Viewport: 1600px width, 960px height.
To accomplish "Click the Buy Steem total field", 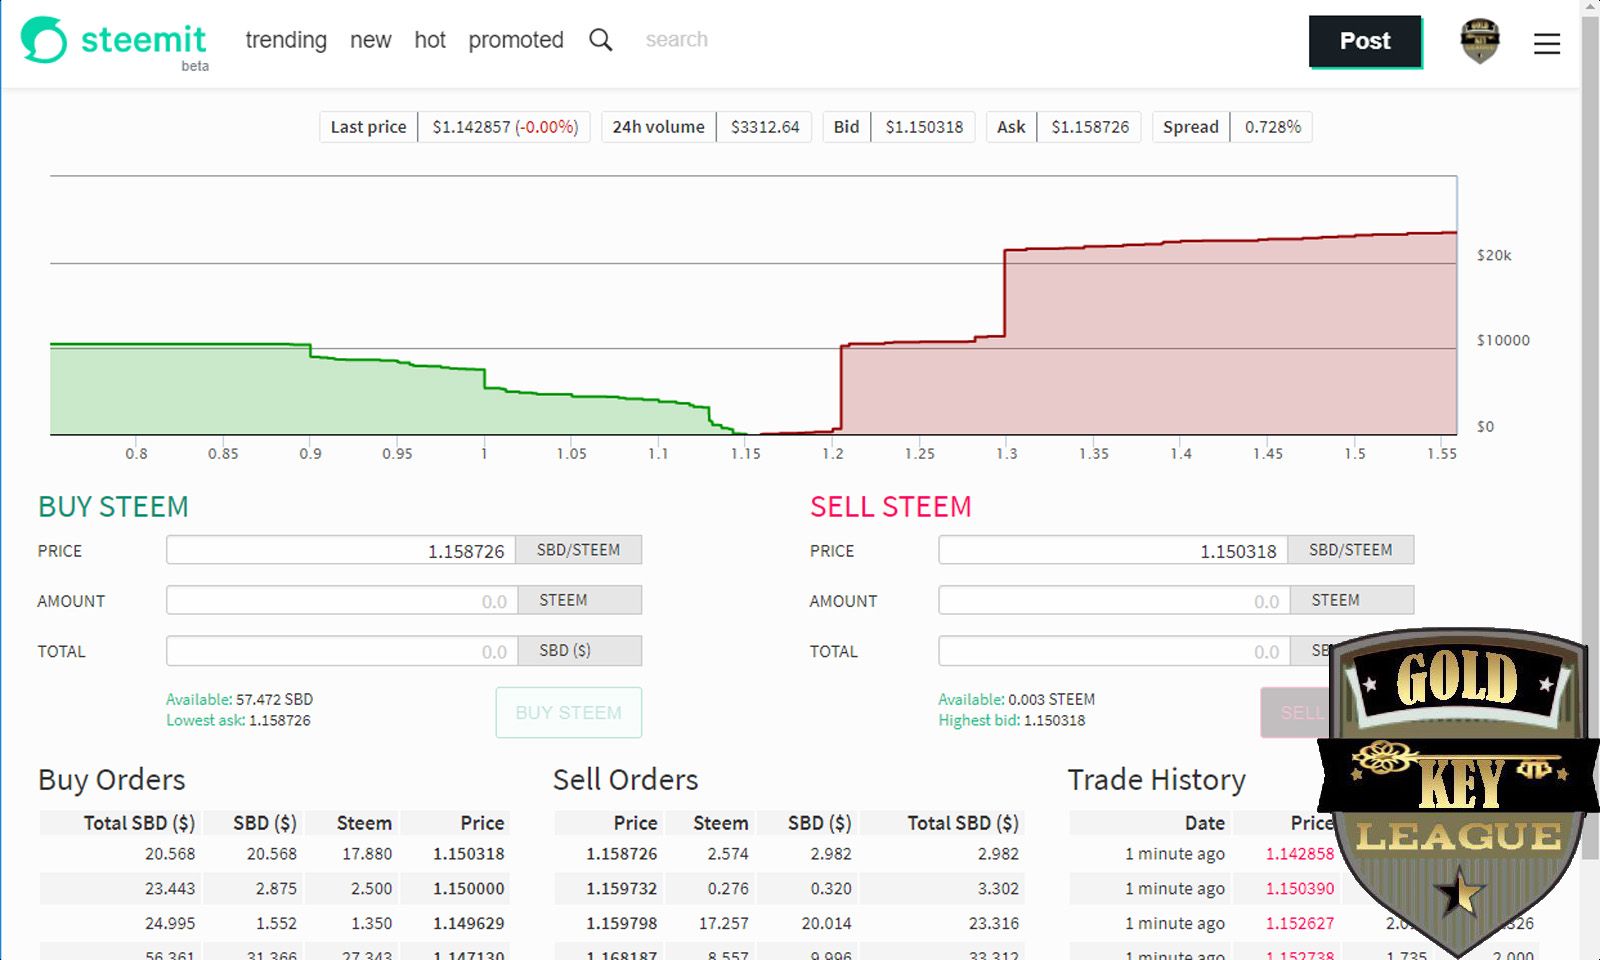I will 341,651.
